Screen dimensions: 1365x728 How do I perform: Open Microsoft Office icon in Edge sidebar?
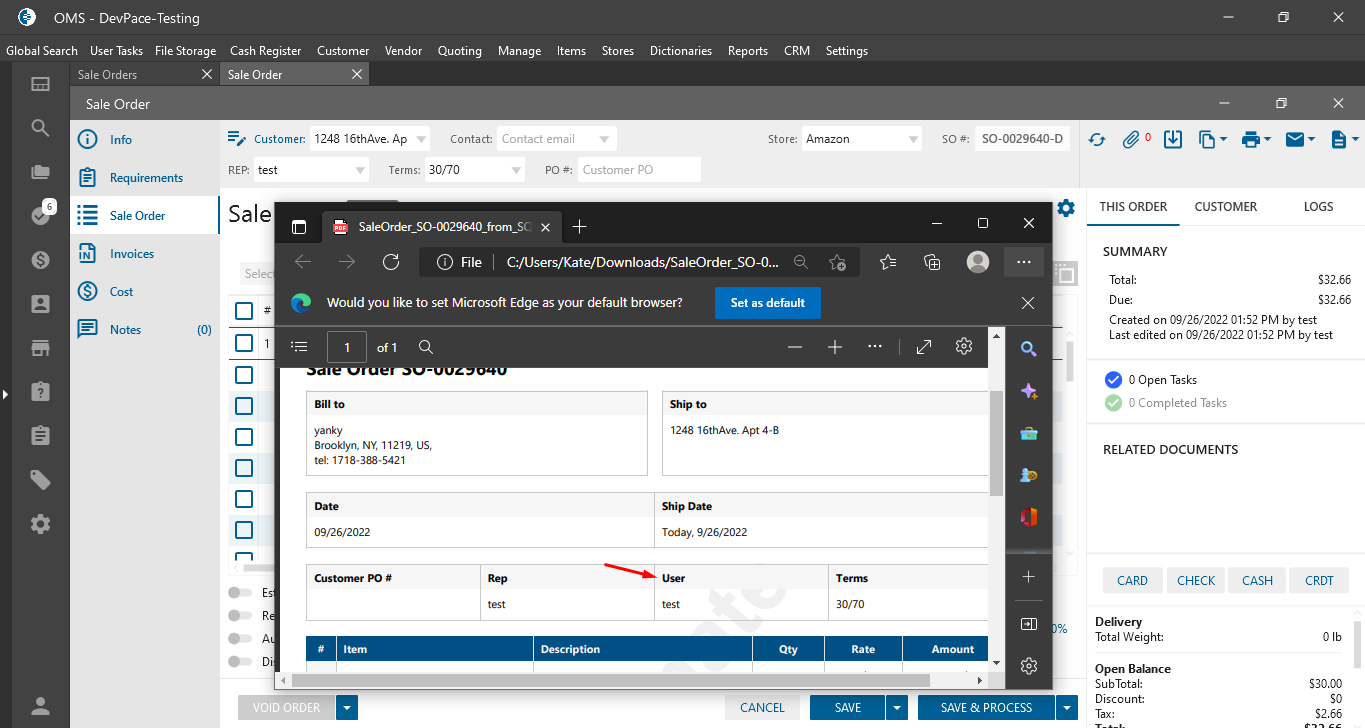click(1028, 517)
